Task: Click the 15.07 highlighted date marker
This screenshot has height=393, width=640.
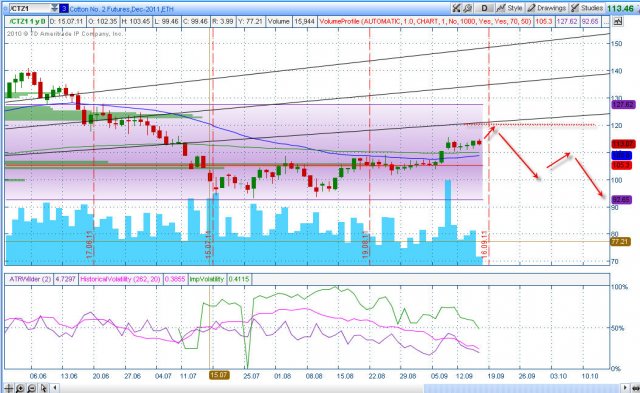Action: (219, 375)
